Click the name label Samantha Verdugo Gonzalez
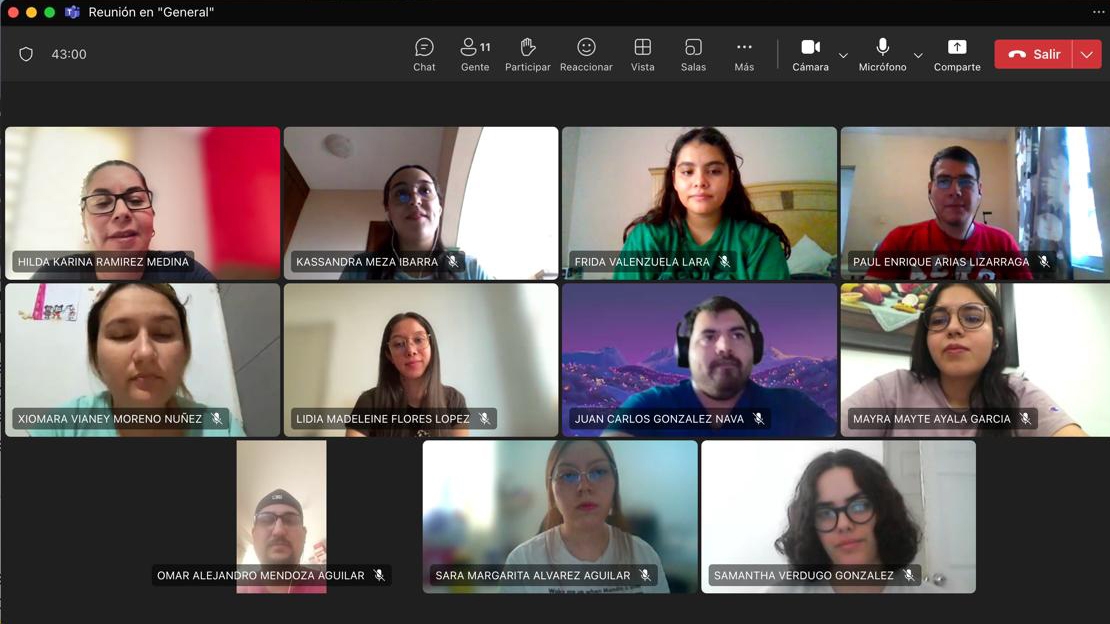Image resolution: width=1110 pixels, height=624 pixels. click(x=803, y=575)
